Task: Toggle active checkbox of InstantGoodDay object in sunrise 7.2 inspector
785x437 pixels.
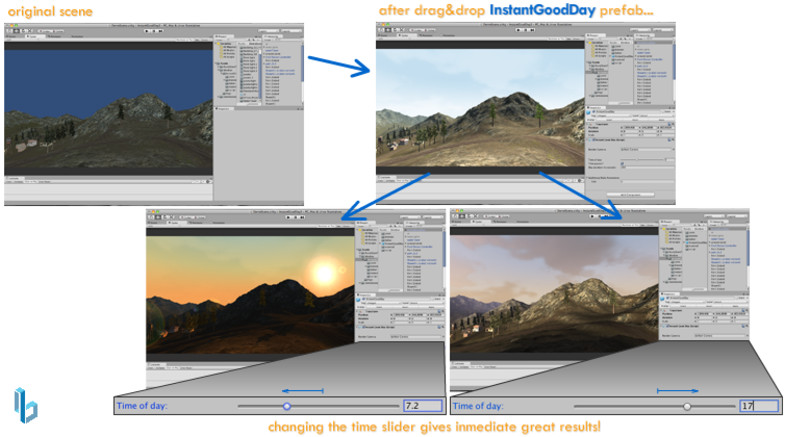Action: (364, 299)
